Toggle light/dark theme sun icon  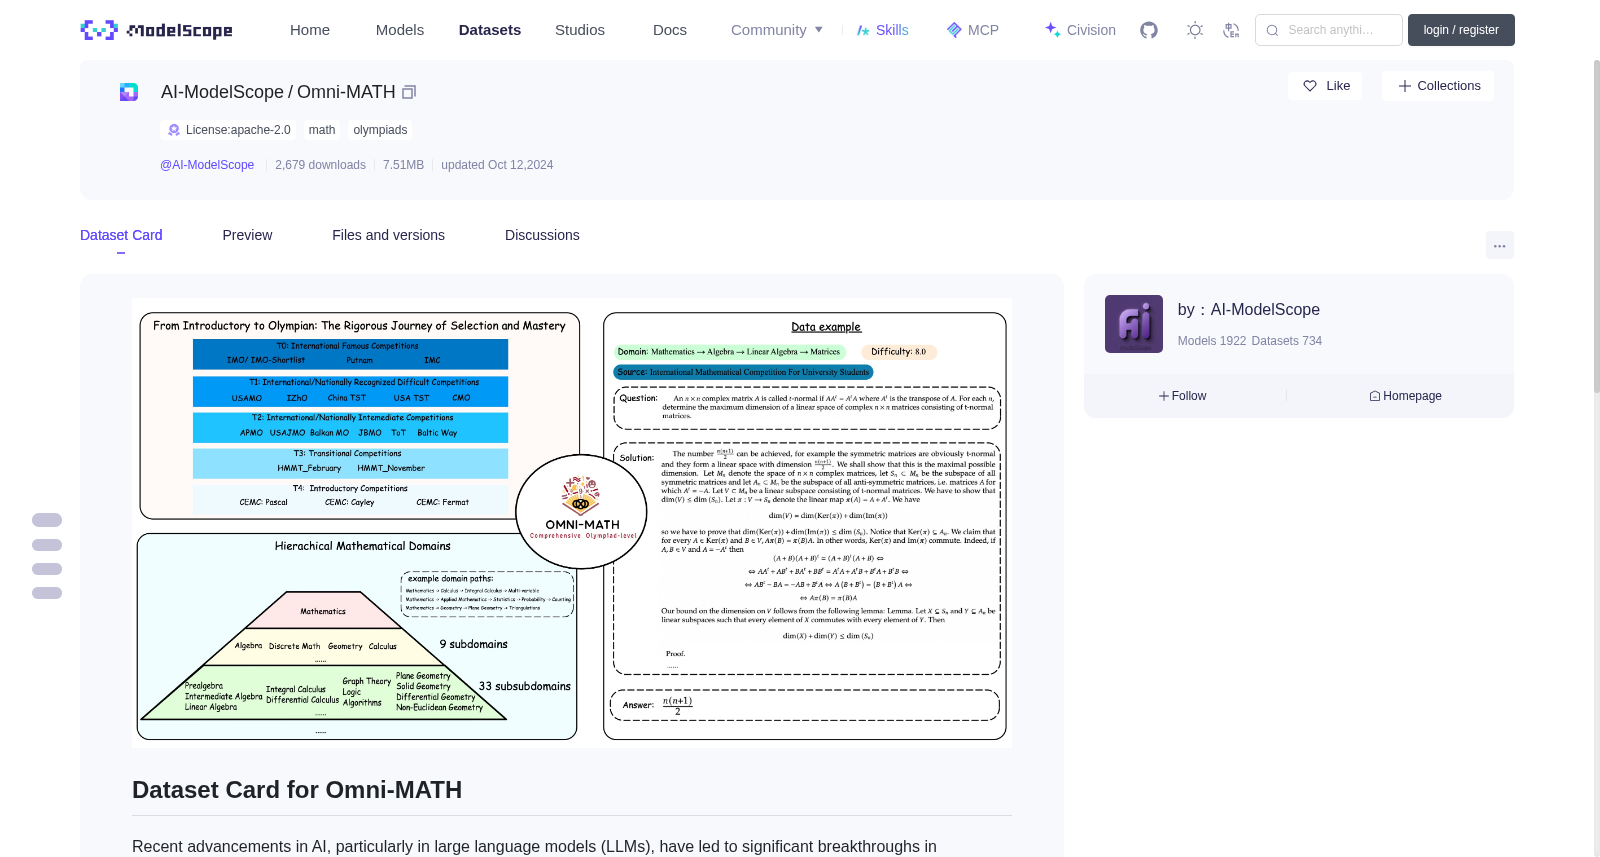point(1195,30)
